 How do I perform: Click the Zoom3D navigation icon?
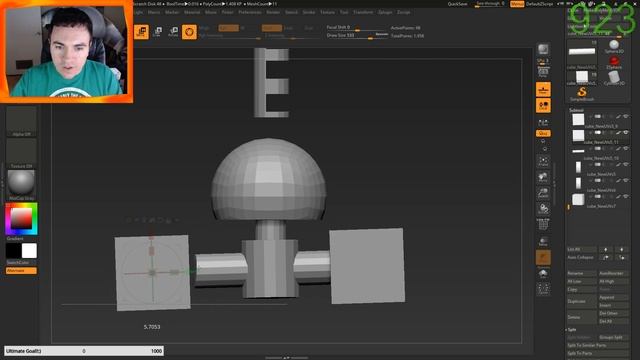pyautogui.click(x=543, y=193)
